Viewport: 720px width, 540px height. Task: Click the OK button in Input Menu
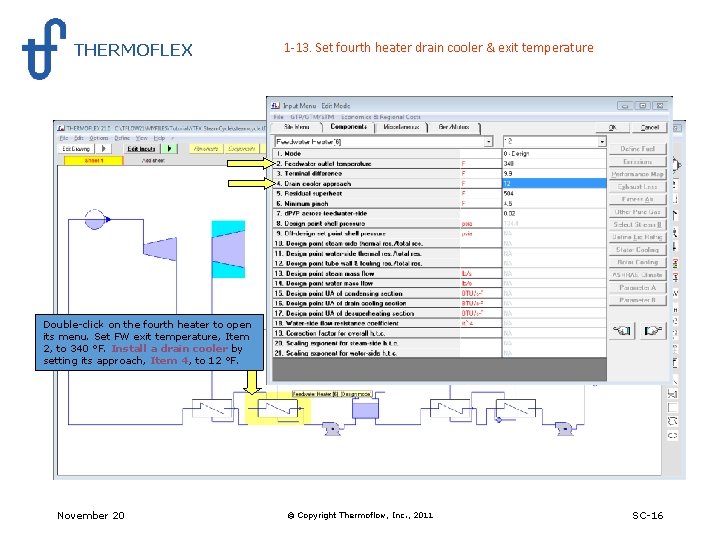[613, 127]
